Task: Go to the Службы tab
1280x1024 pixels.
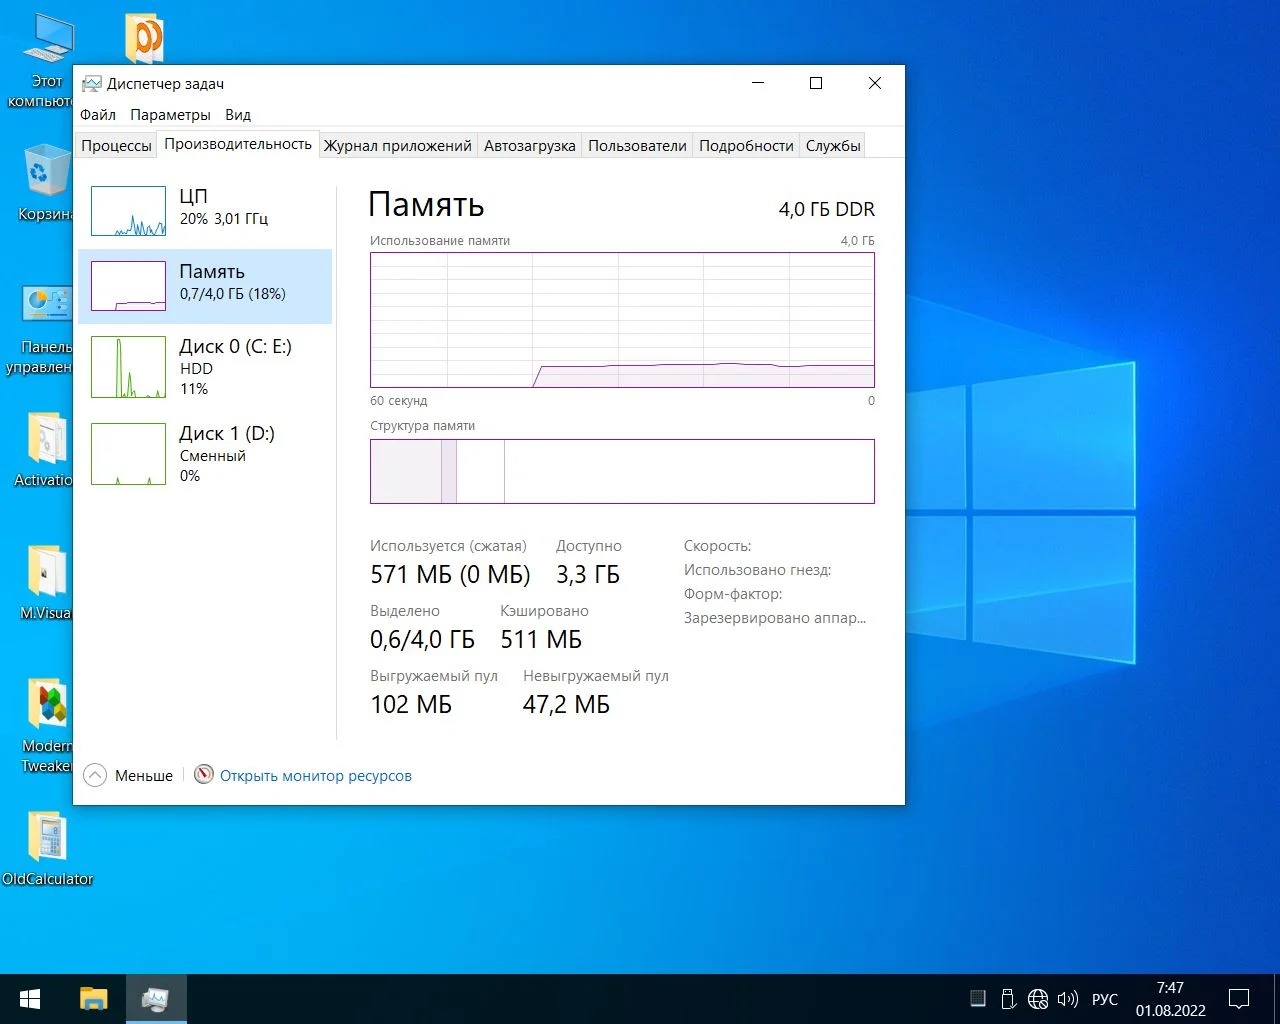Action: point(832,146)
